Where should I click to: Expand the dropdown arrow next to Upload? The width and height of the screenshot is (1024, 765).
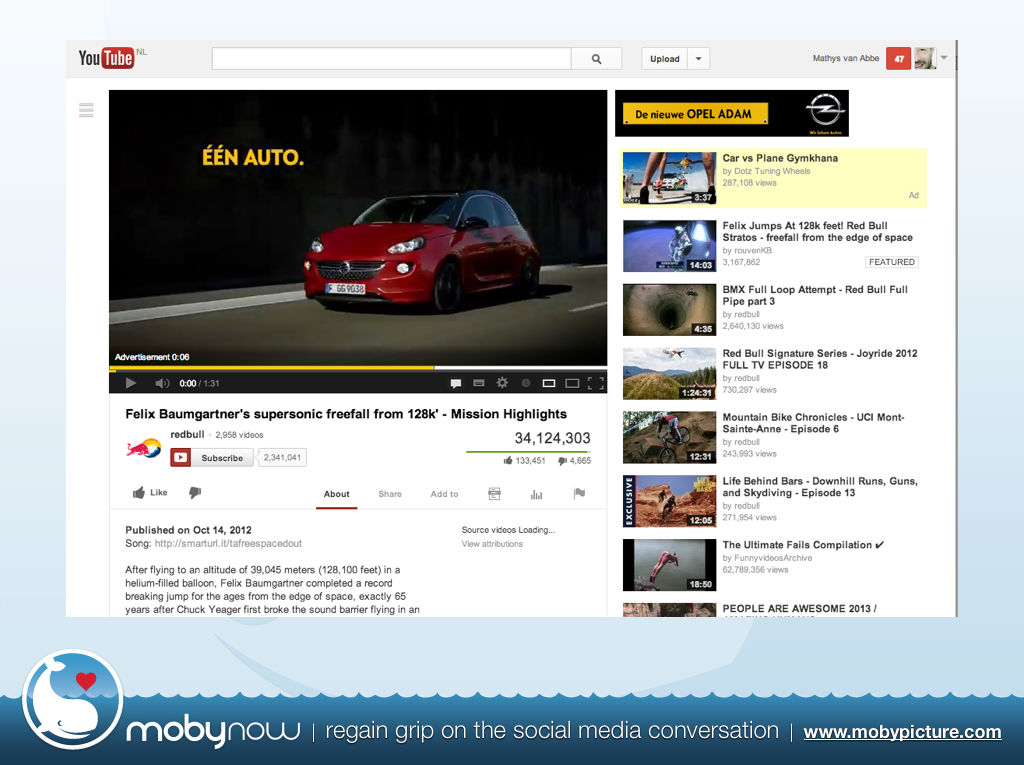click(x=699, y=59)
